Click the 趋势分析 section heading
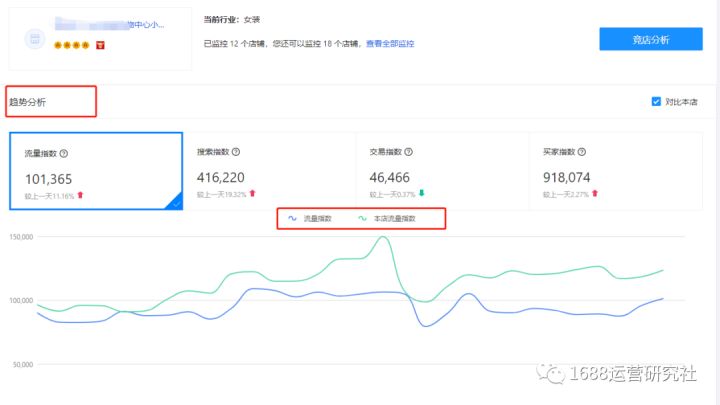The width and height of the screenshot is (720, 405). 28,102
